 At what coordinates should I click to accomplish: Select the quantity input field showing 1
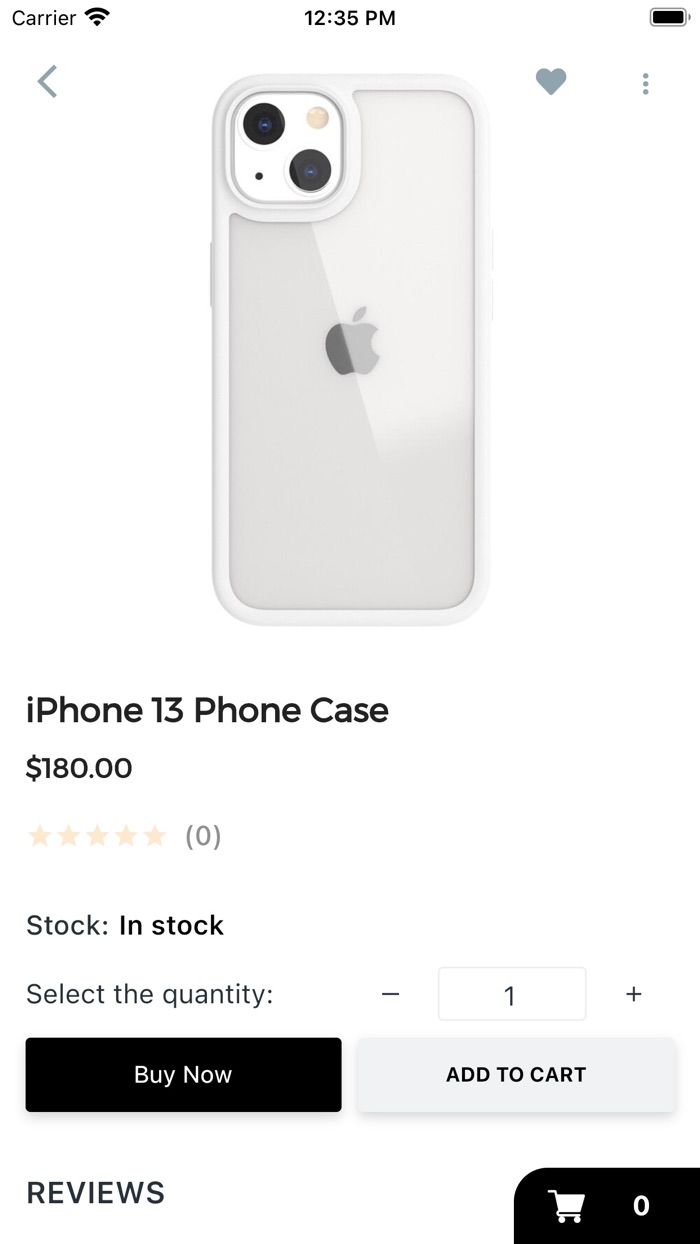click(x=511, y=994)
